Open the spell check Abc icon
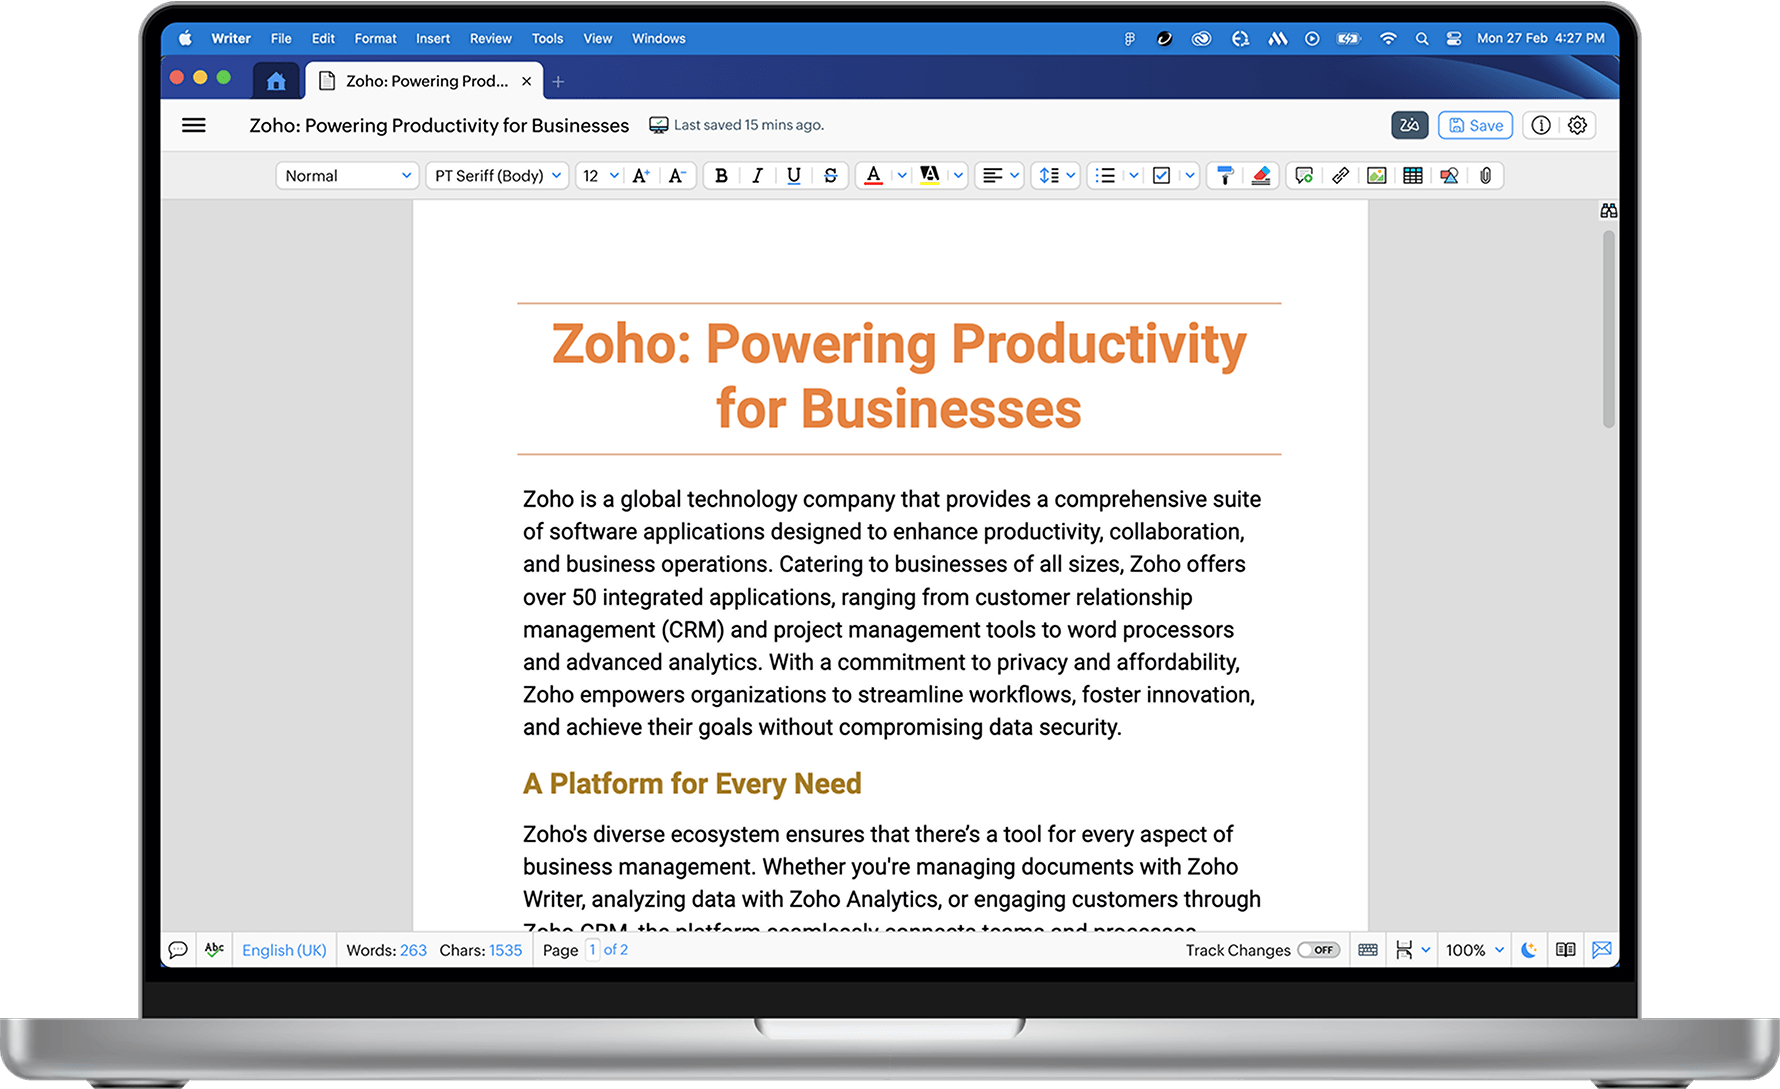 pyautogui.click(x=214, y=949)
